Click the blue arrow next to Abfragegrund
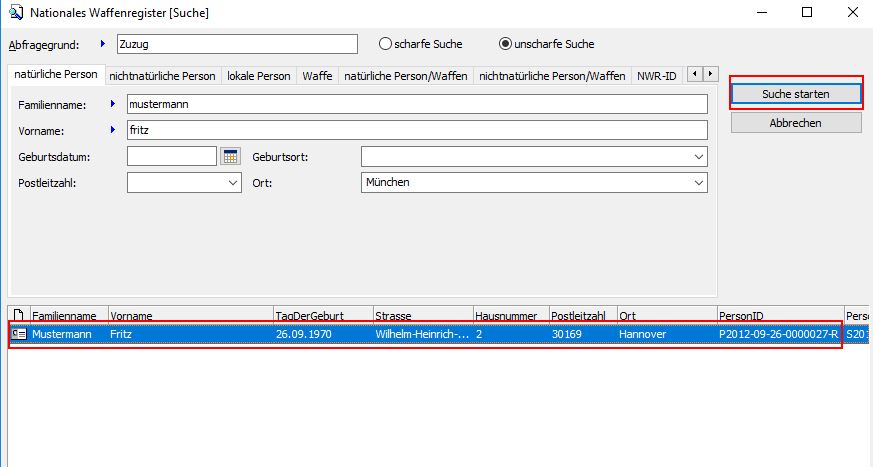Image resolution: width=873 pixels, height=467 pixels. pyautogui.click(x=103, y=44)
